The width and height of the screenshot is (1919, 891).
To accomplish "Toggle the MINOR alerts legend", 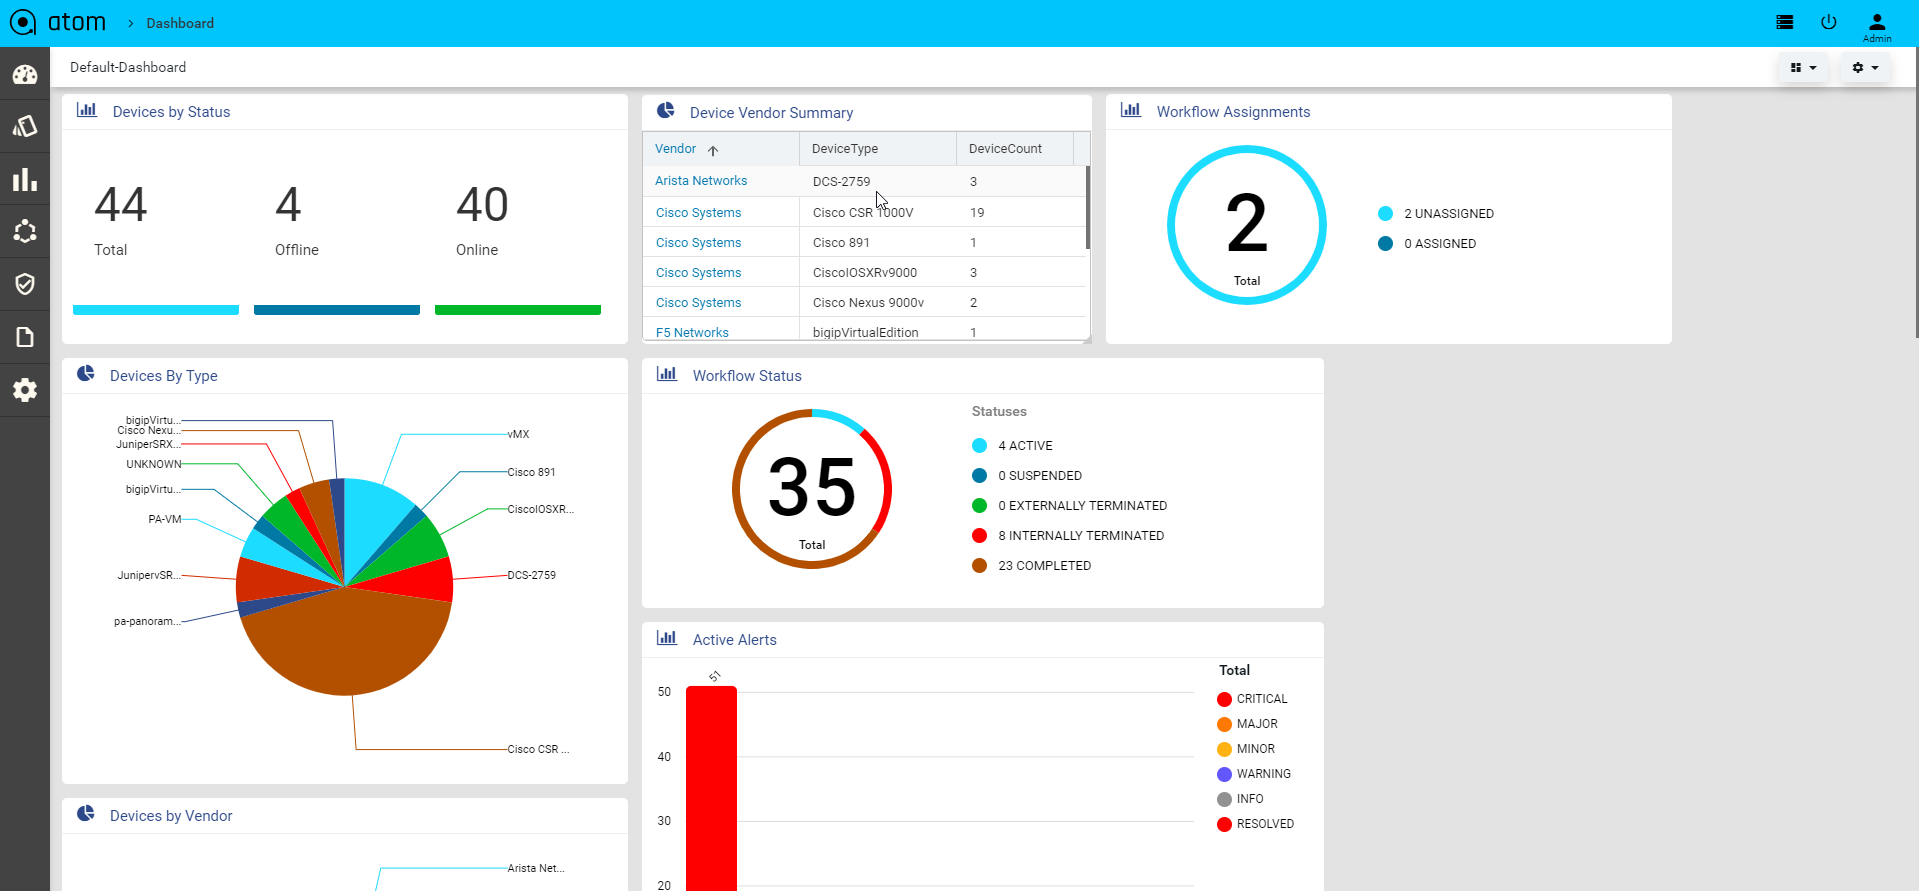I will coord(1246,749).
